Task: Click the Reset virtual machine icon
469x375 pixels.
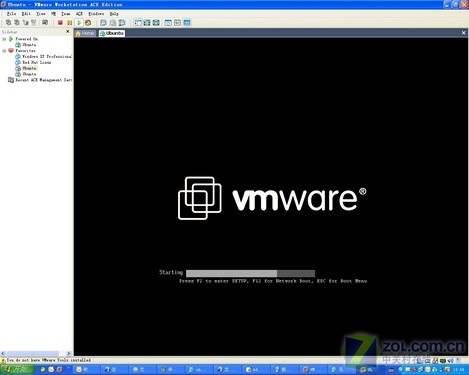Action: (x=88, y=23)
